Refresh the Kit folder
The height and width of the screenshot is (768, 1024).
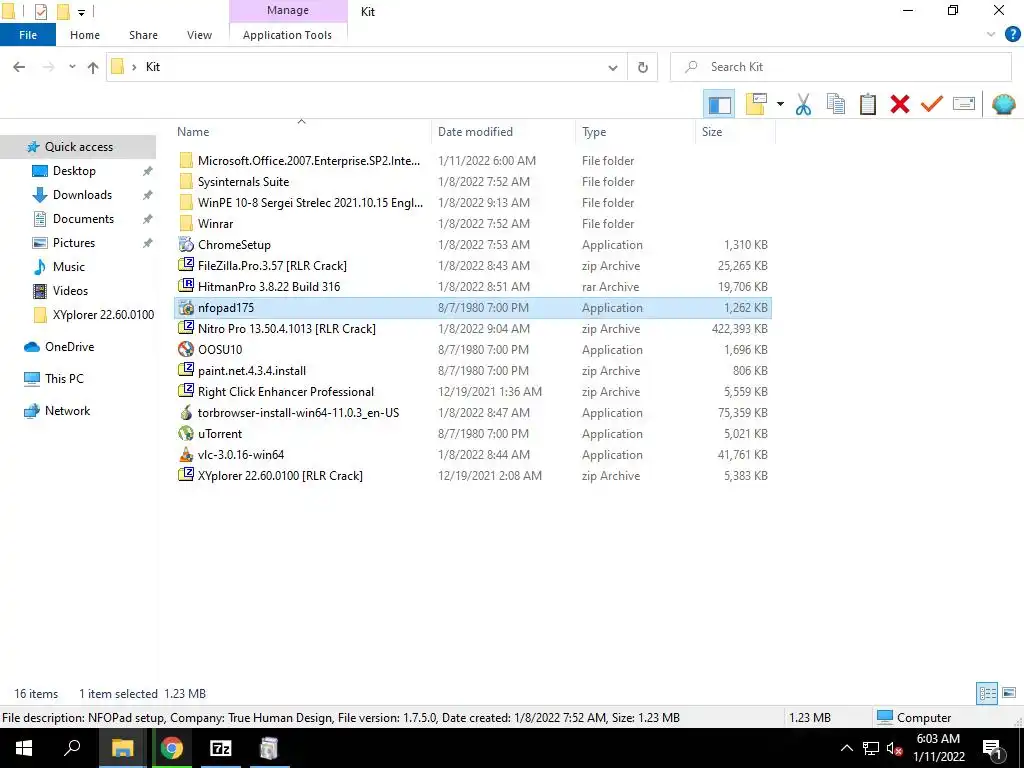click(x=643, y=67)
